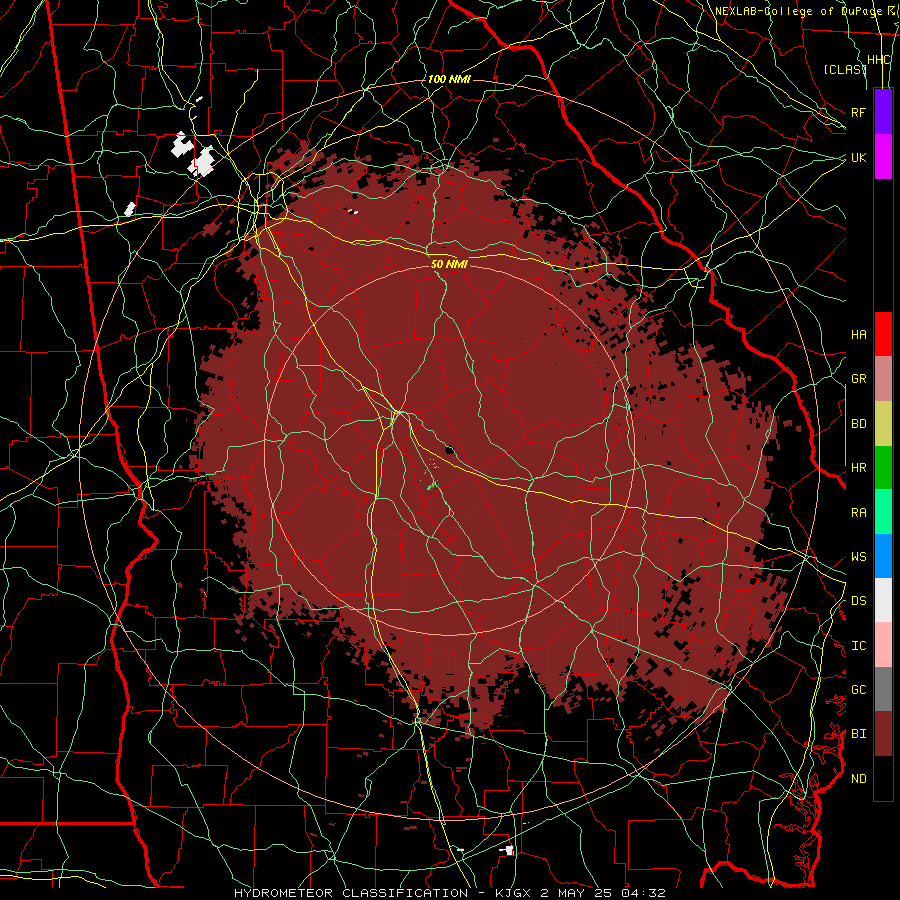Screen dimensions: 900x900
Task: Click the GR legend label
Action: [x=858, y=379]
